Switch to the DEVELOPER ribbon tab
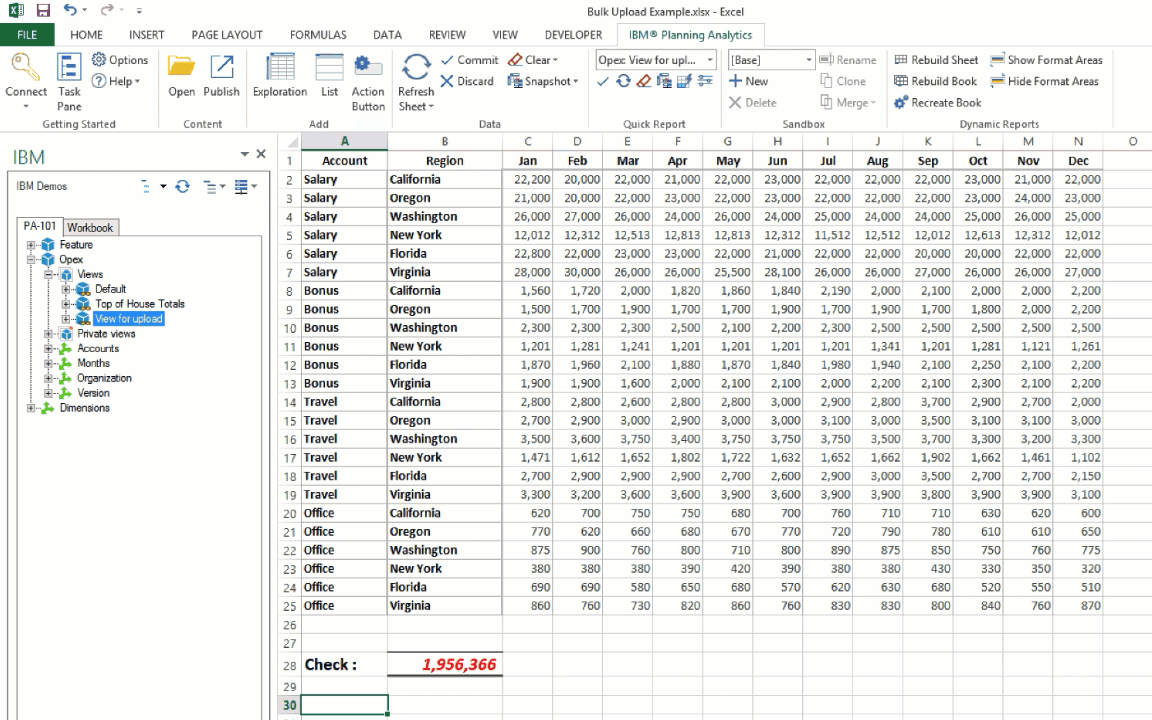 pyautogui.click(x=573, y=35)
